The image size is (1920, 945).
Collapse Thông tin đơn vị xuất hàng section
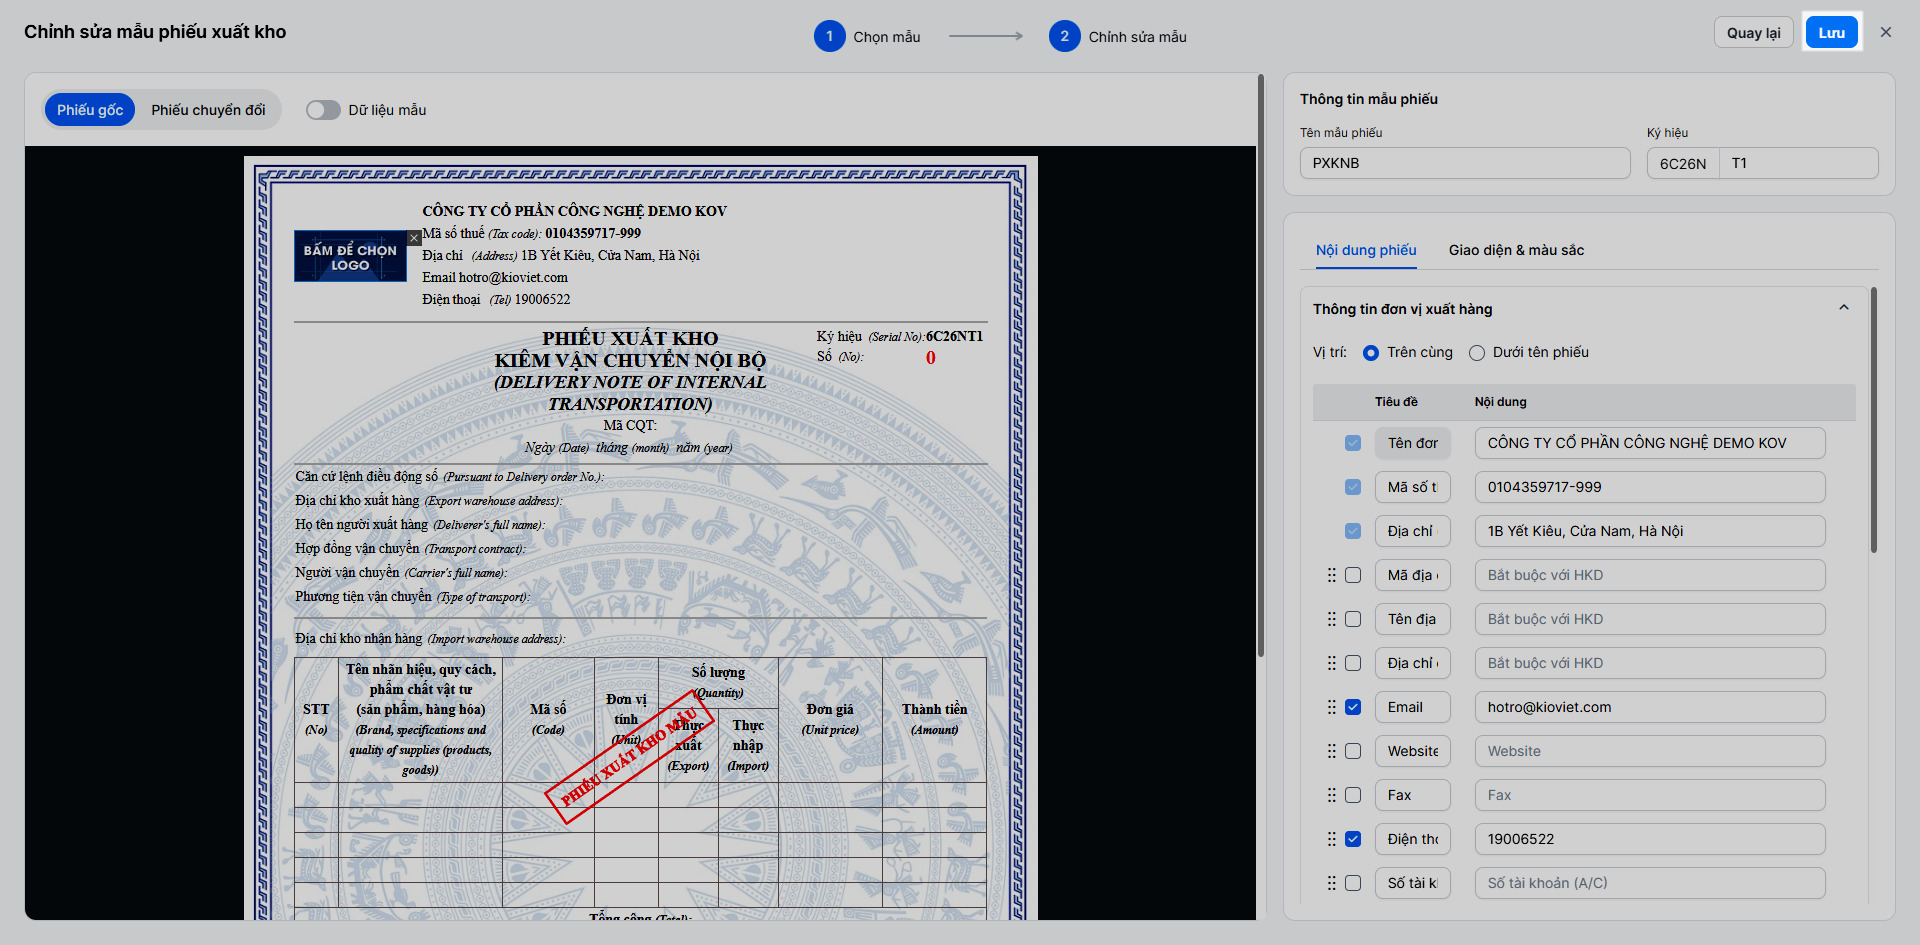click(1844, 308)
